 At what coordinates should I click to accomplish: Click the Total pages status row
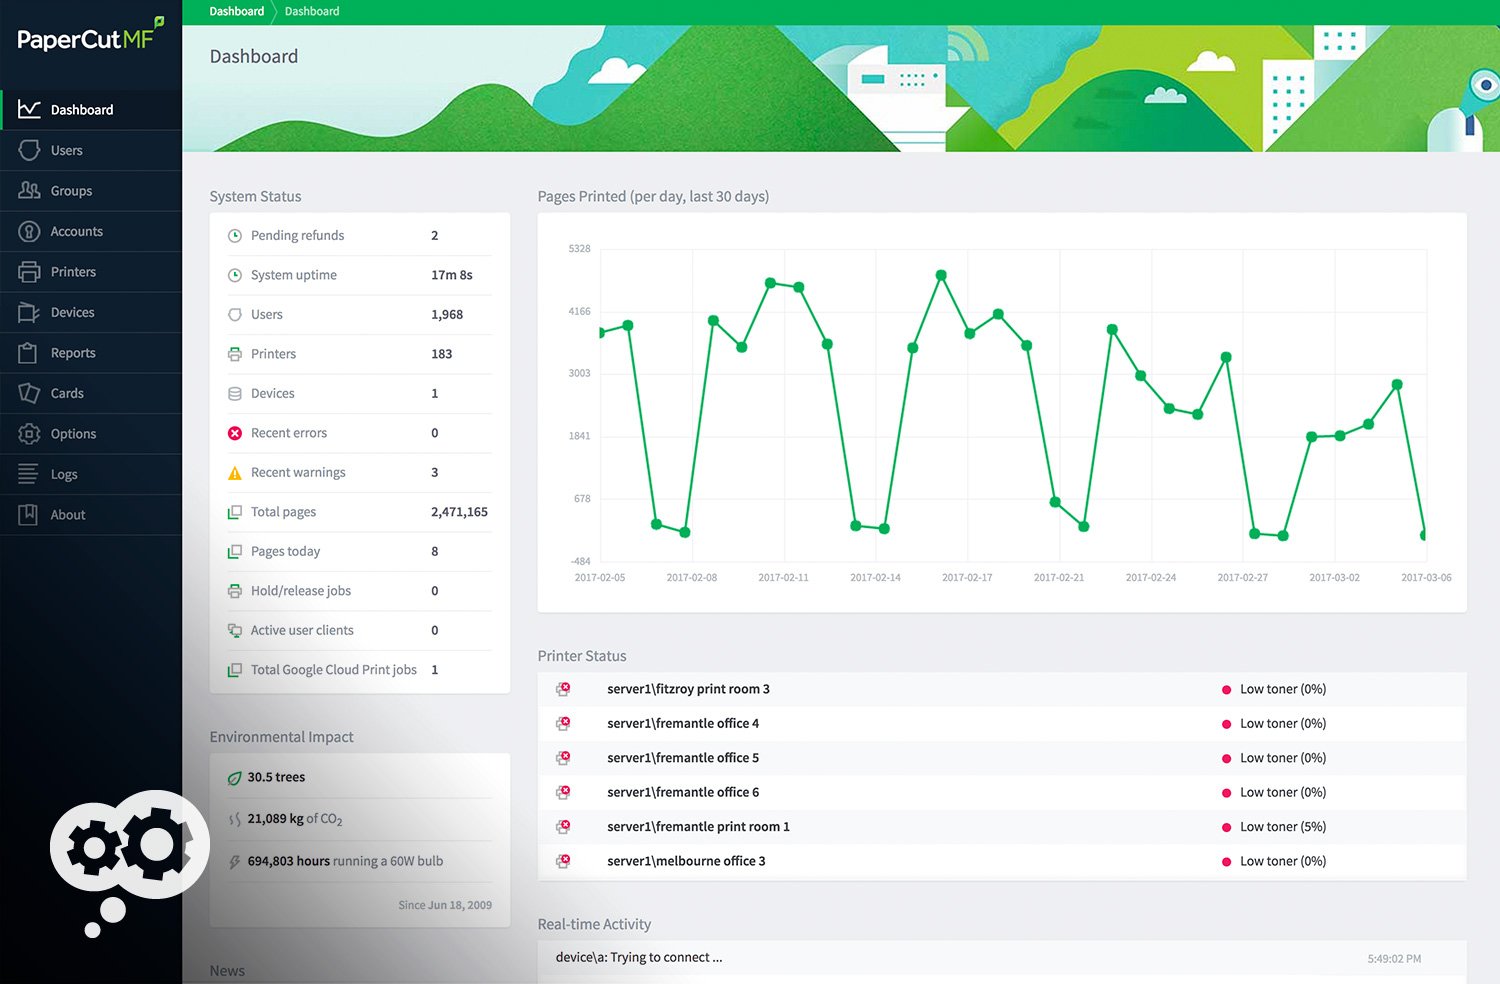pyautogui.click(x=283, y=512)
